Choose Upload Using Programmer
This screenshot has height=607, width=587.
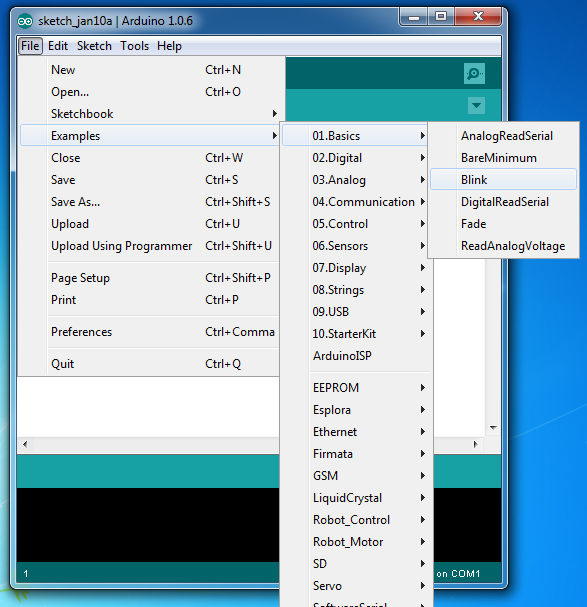pyautogui.click(x=150, y=246)
